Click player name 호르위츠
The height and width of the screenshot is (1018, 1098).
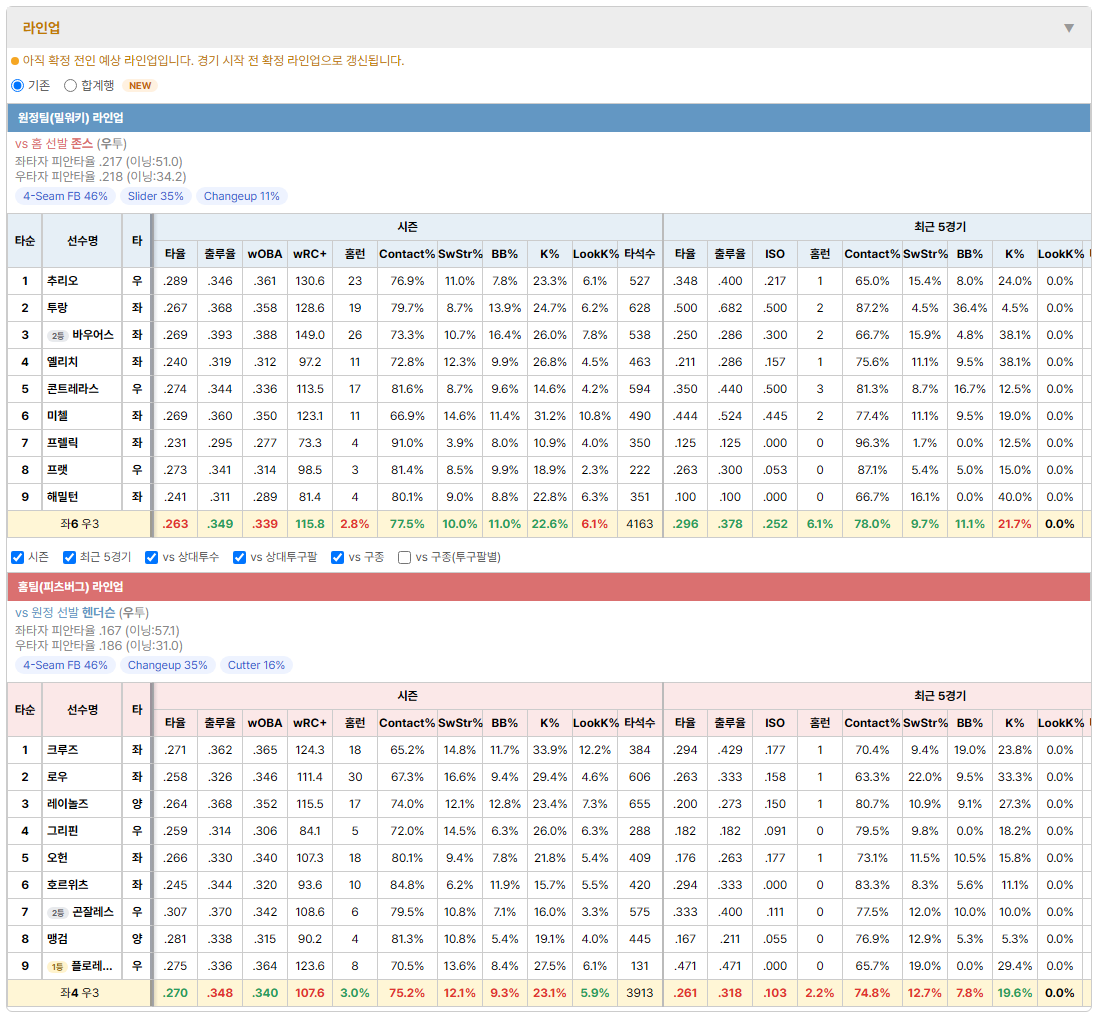[x=68, y=885]
